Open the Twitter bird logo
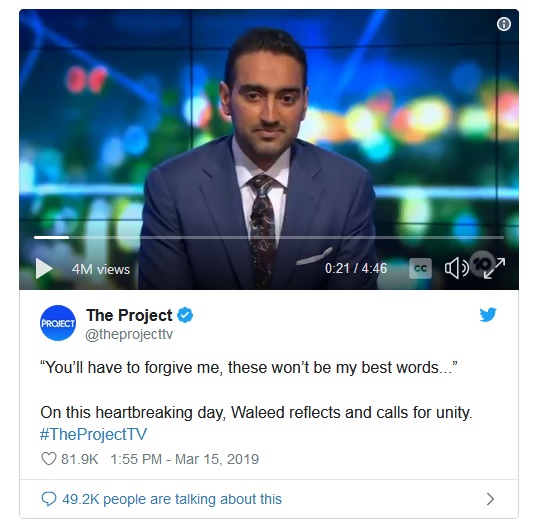The width and height of the screenshot is (537, 527). [488, 315]
